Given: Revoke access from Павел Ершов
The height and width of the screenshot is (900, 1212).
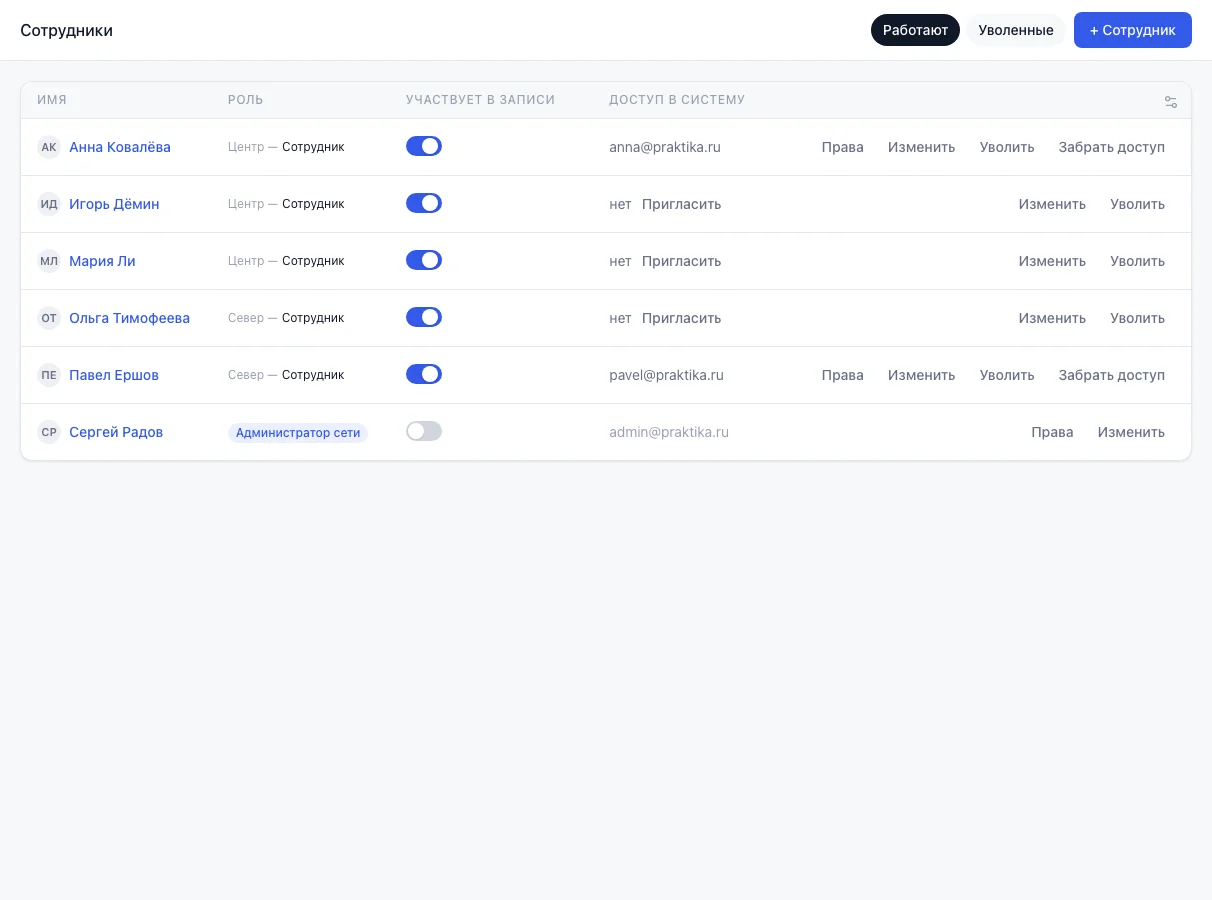Looking at the screenshot, I should (x=1112, y=375).
